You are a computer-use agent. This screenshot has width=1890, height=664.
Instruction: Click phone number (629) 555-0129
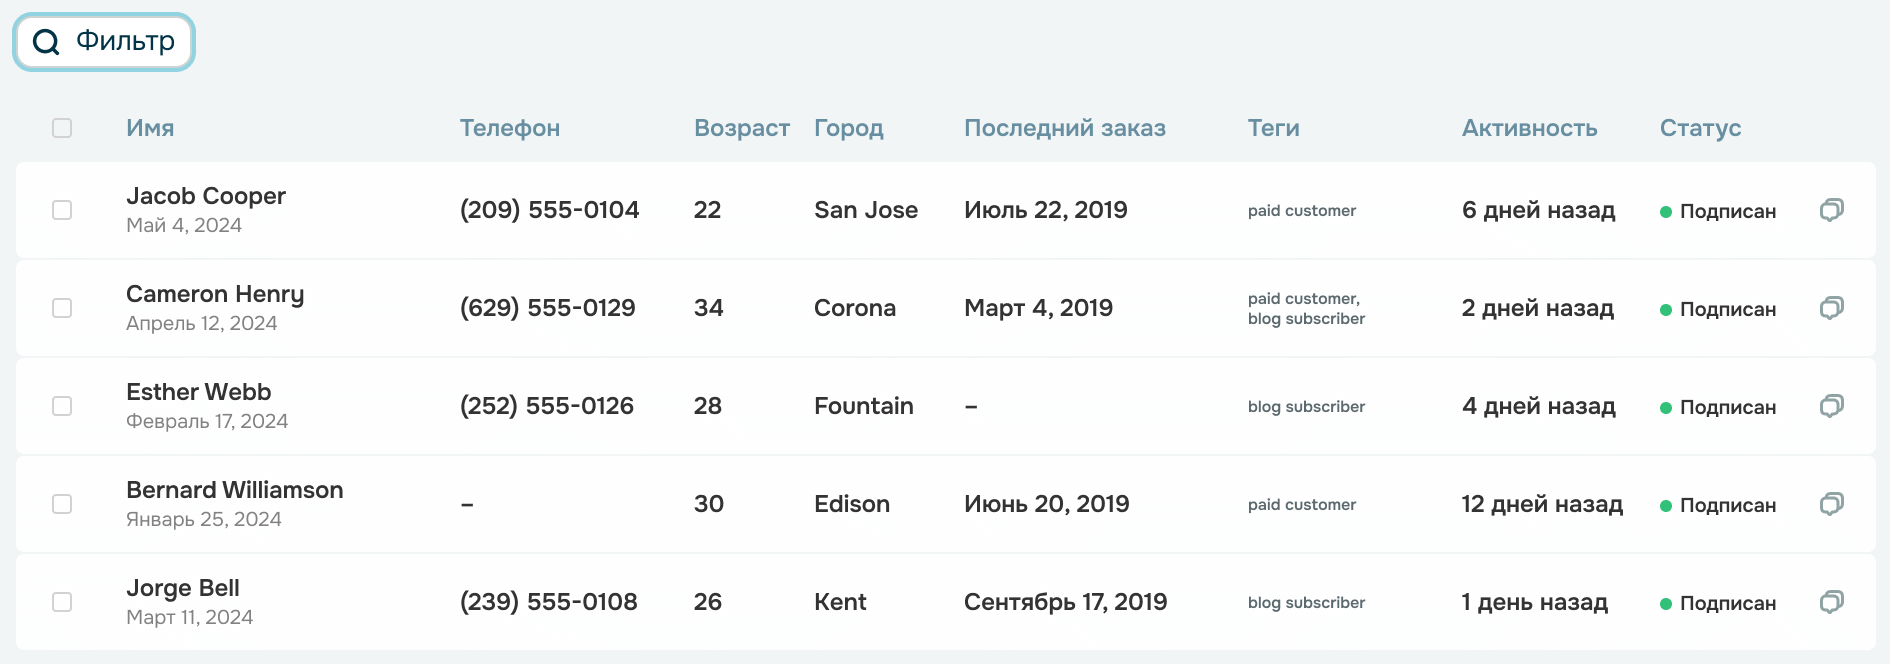pos(548,308)
